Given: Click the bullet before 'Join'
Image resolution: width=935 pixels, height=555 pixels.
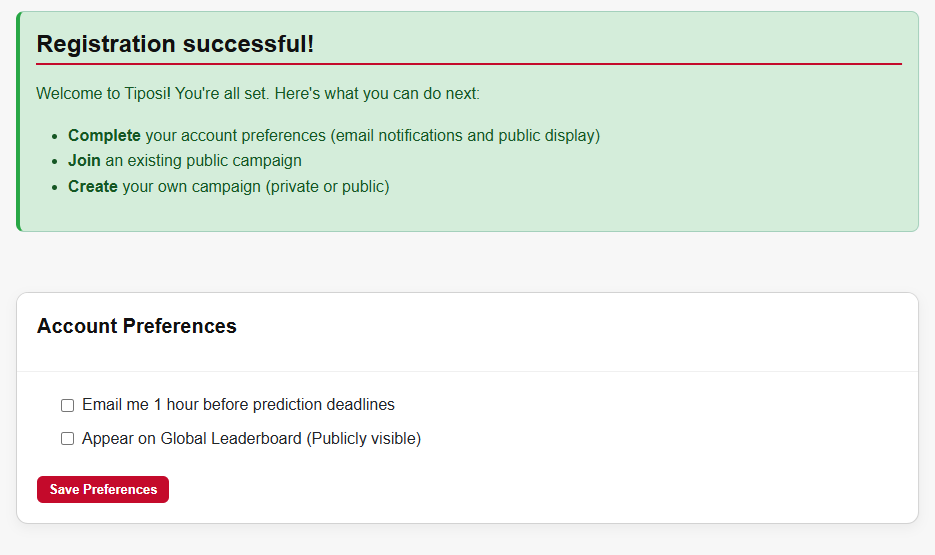Looking at the screenshot, I should 54,161.
